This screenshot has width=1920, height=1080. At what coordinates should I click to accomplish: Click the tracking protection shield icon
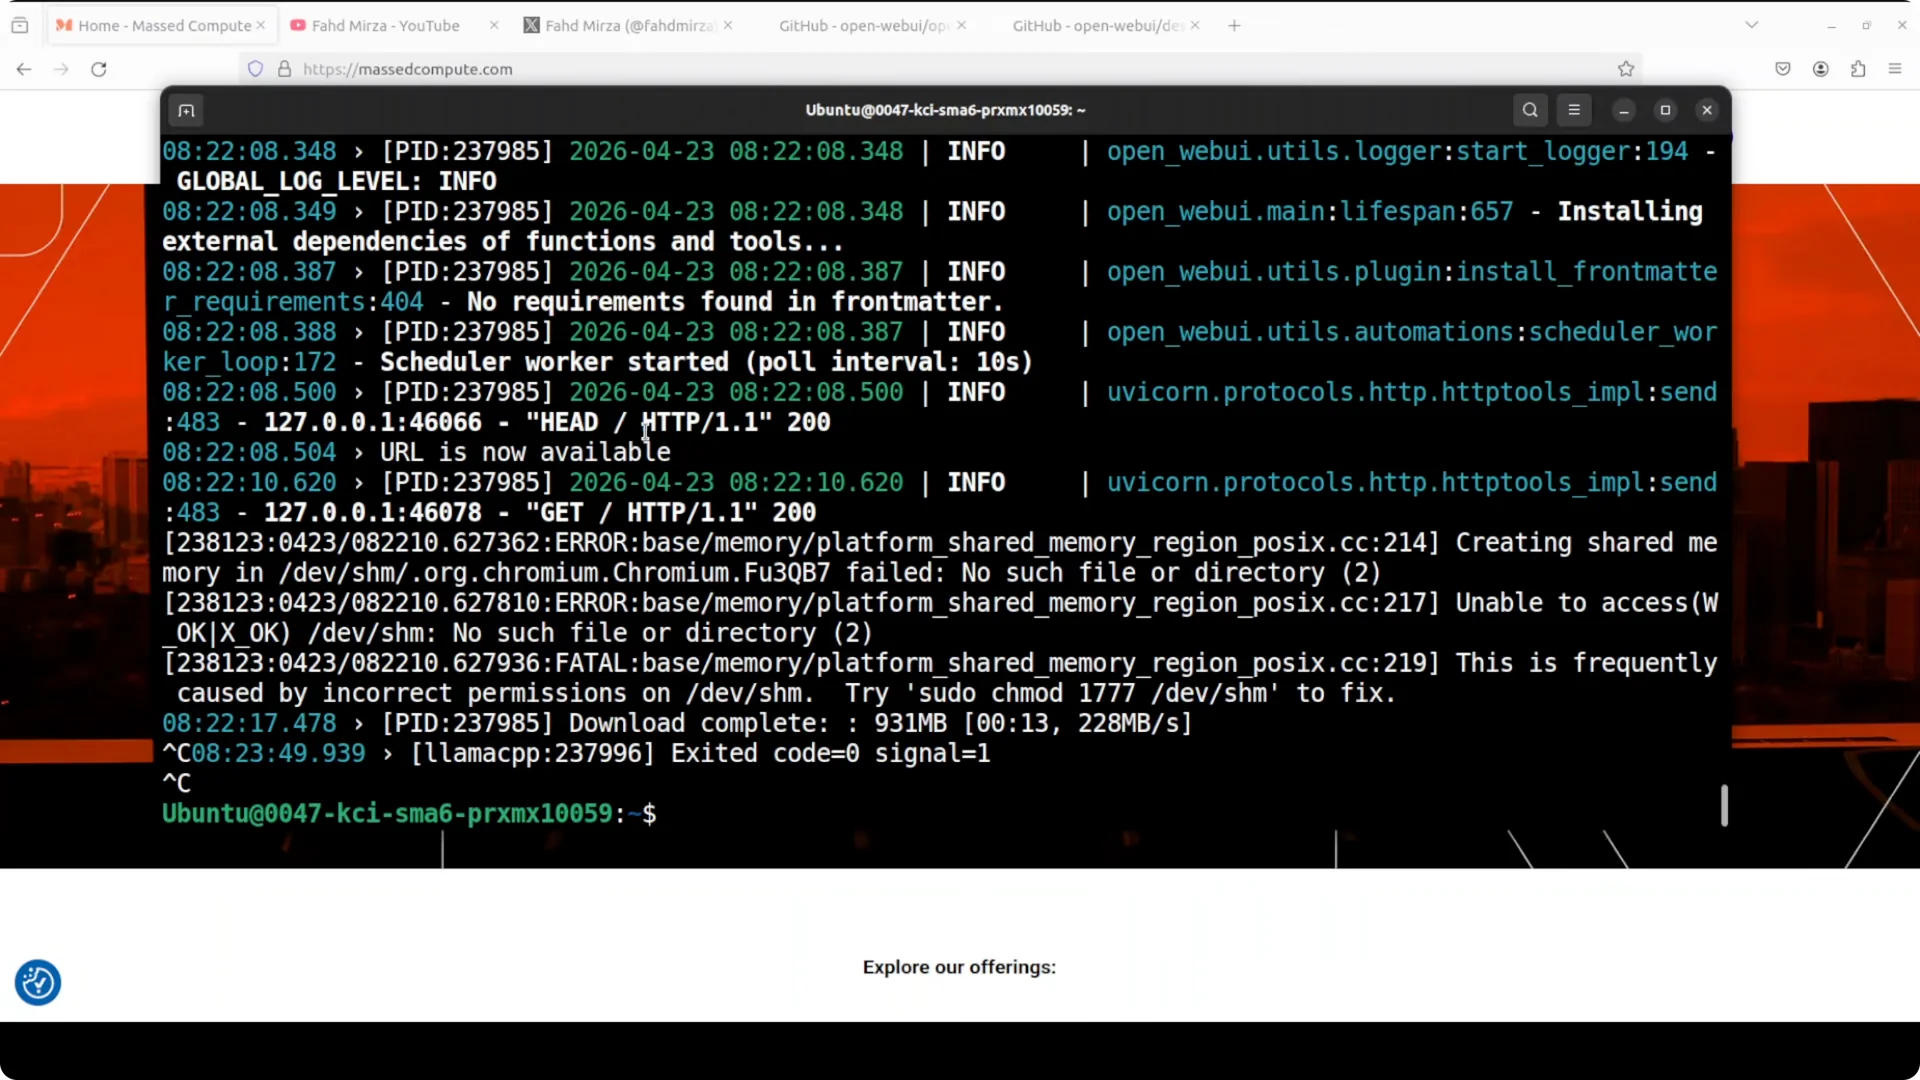click(x=256, y=69)
